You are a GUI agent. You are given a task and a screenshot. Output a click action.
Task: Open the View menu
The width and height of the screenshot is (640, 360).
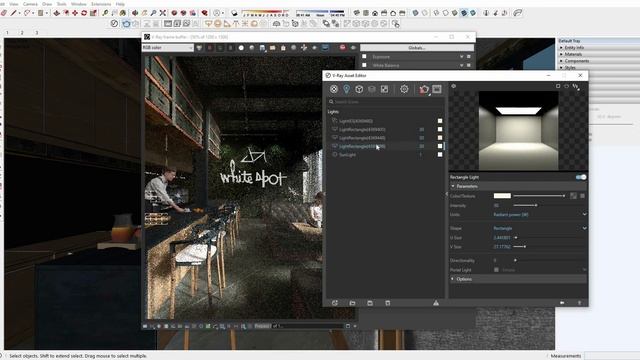pyautogui.click(x=13, y=4)
